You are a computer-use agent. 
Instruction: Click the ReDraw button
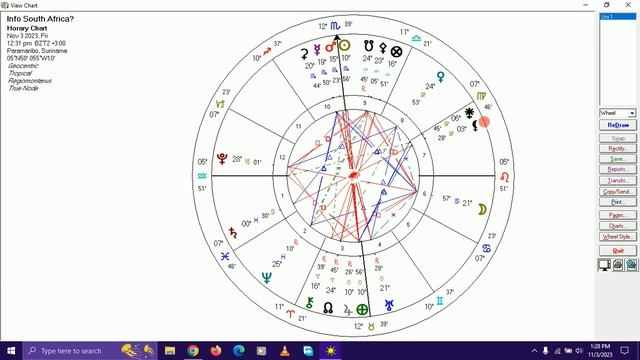tap(618, 125)
